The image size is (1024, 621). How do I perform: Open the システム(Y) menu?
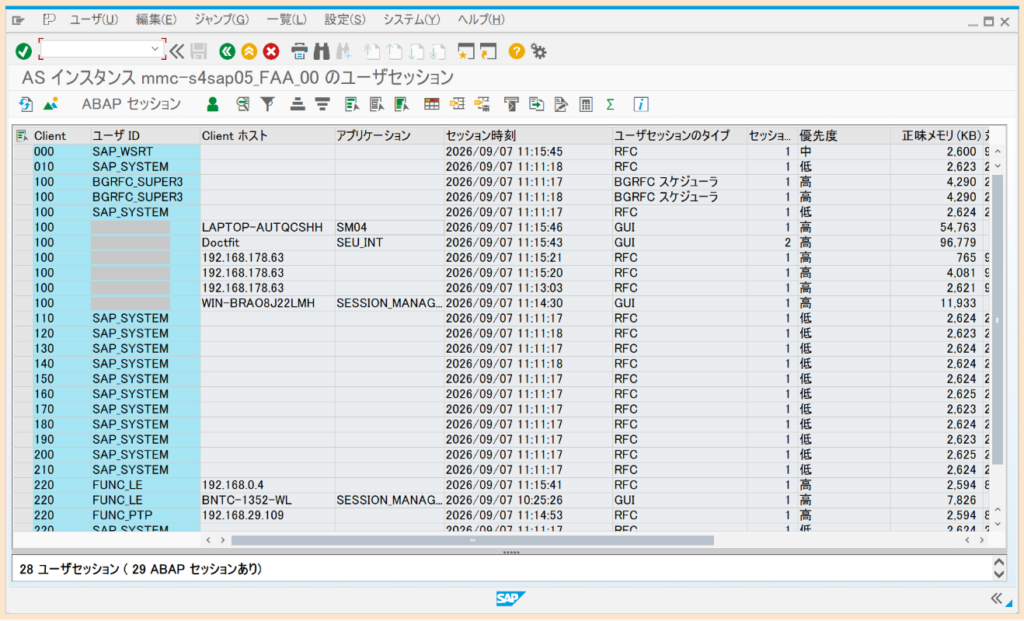point(411,20)
